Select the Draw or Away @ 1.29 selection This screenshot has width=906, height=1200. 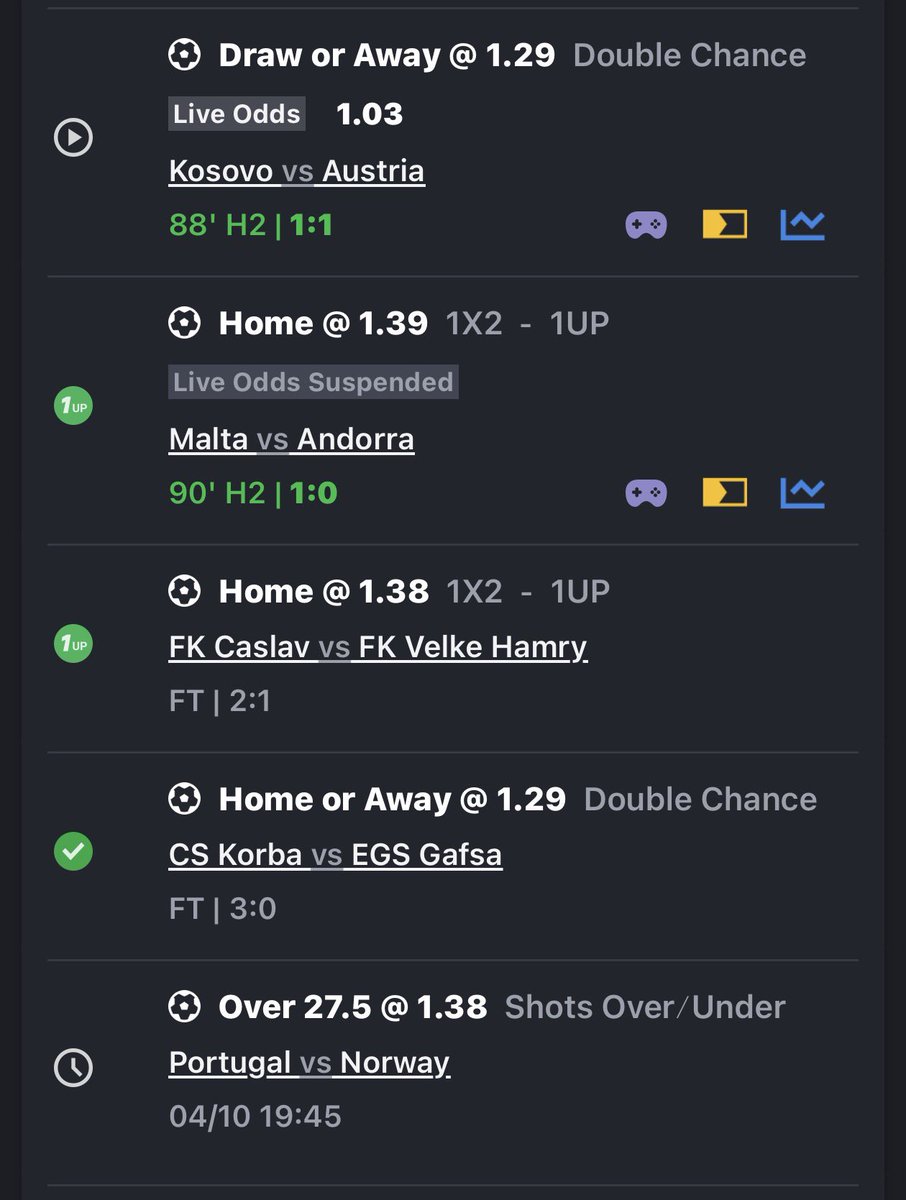click(387, 55)
